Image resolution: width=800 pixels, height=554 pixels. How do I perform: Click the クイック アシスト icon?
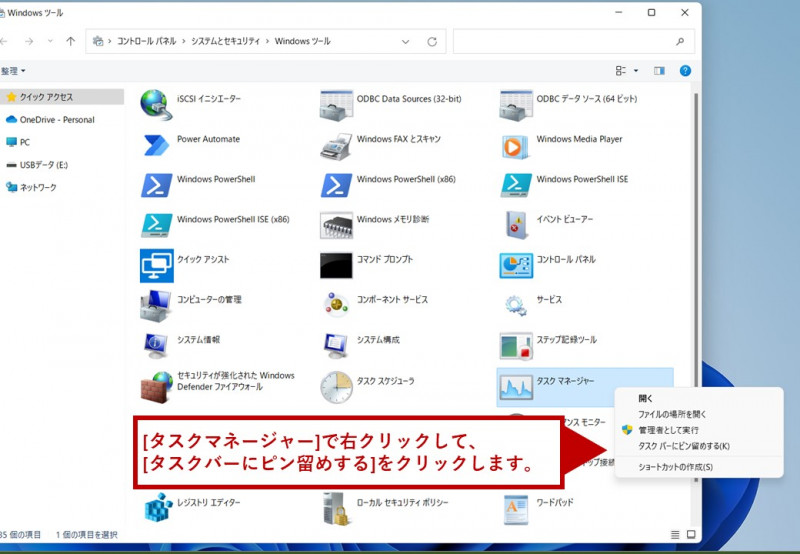click(x=157, y=266)
